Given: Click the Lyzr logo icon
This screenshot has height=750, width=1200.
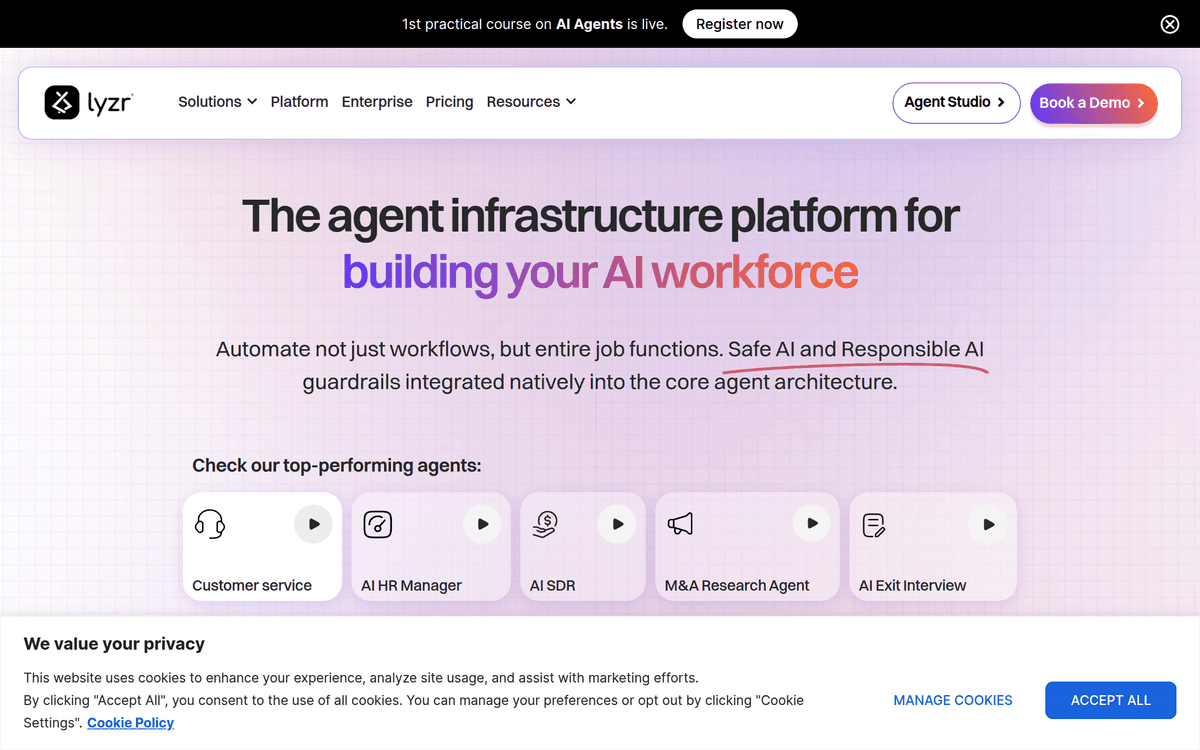Looking at the screenshot, I should click(x=62, y=102).
